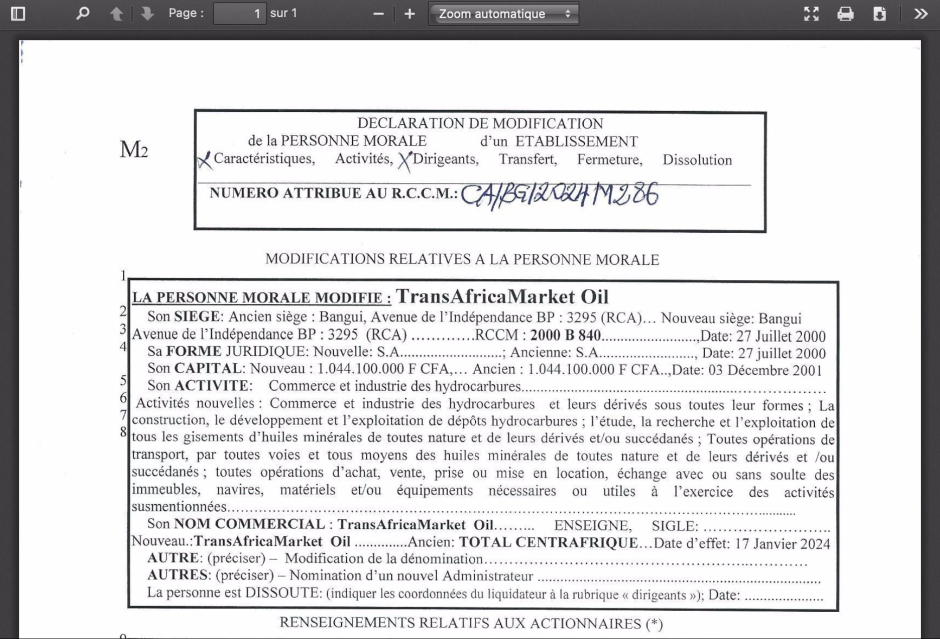Open the find in document search
Viewport: 940px width, 639px height.
click(x=83, y=14)
